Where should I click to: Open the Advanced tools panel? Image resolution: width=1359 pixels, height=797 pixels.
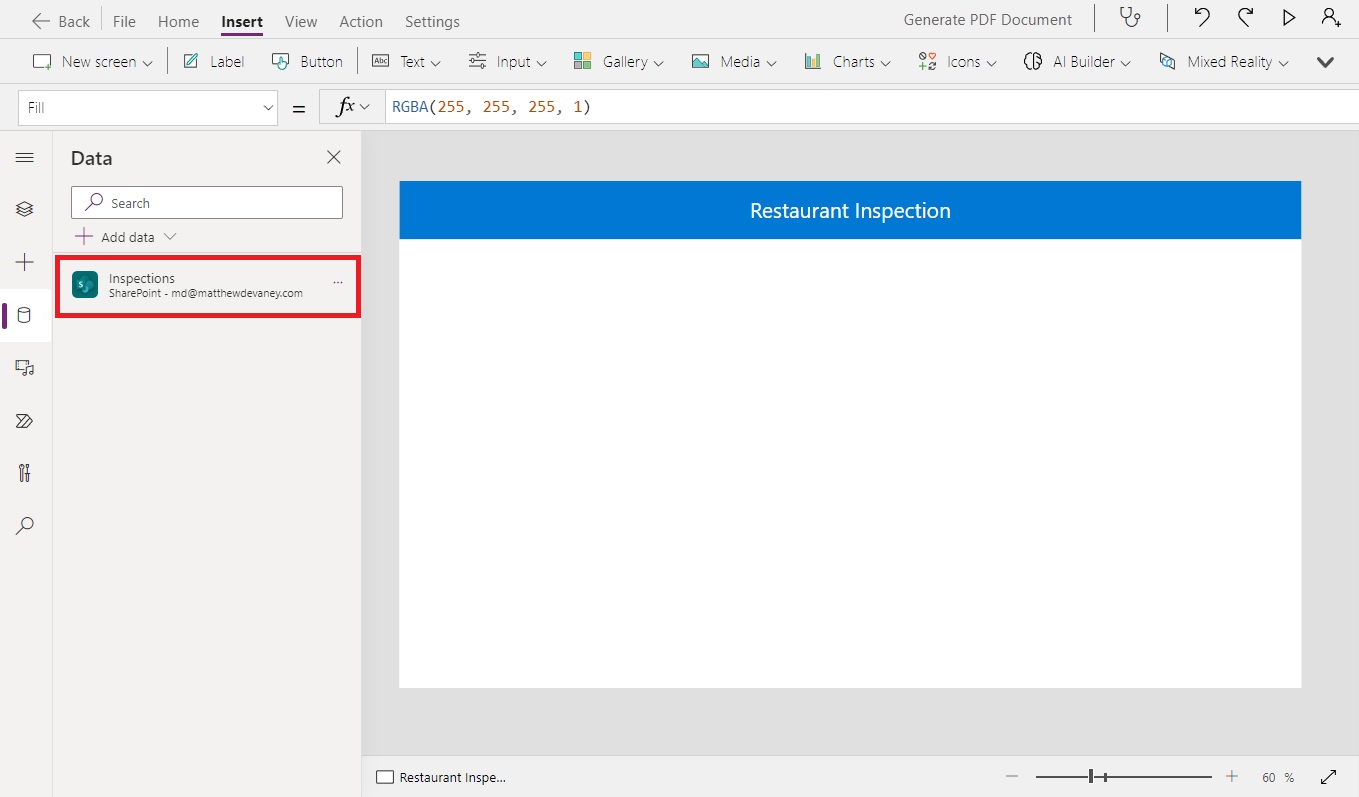(x=25, y=472)
